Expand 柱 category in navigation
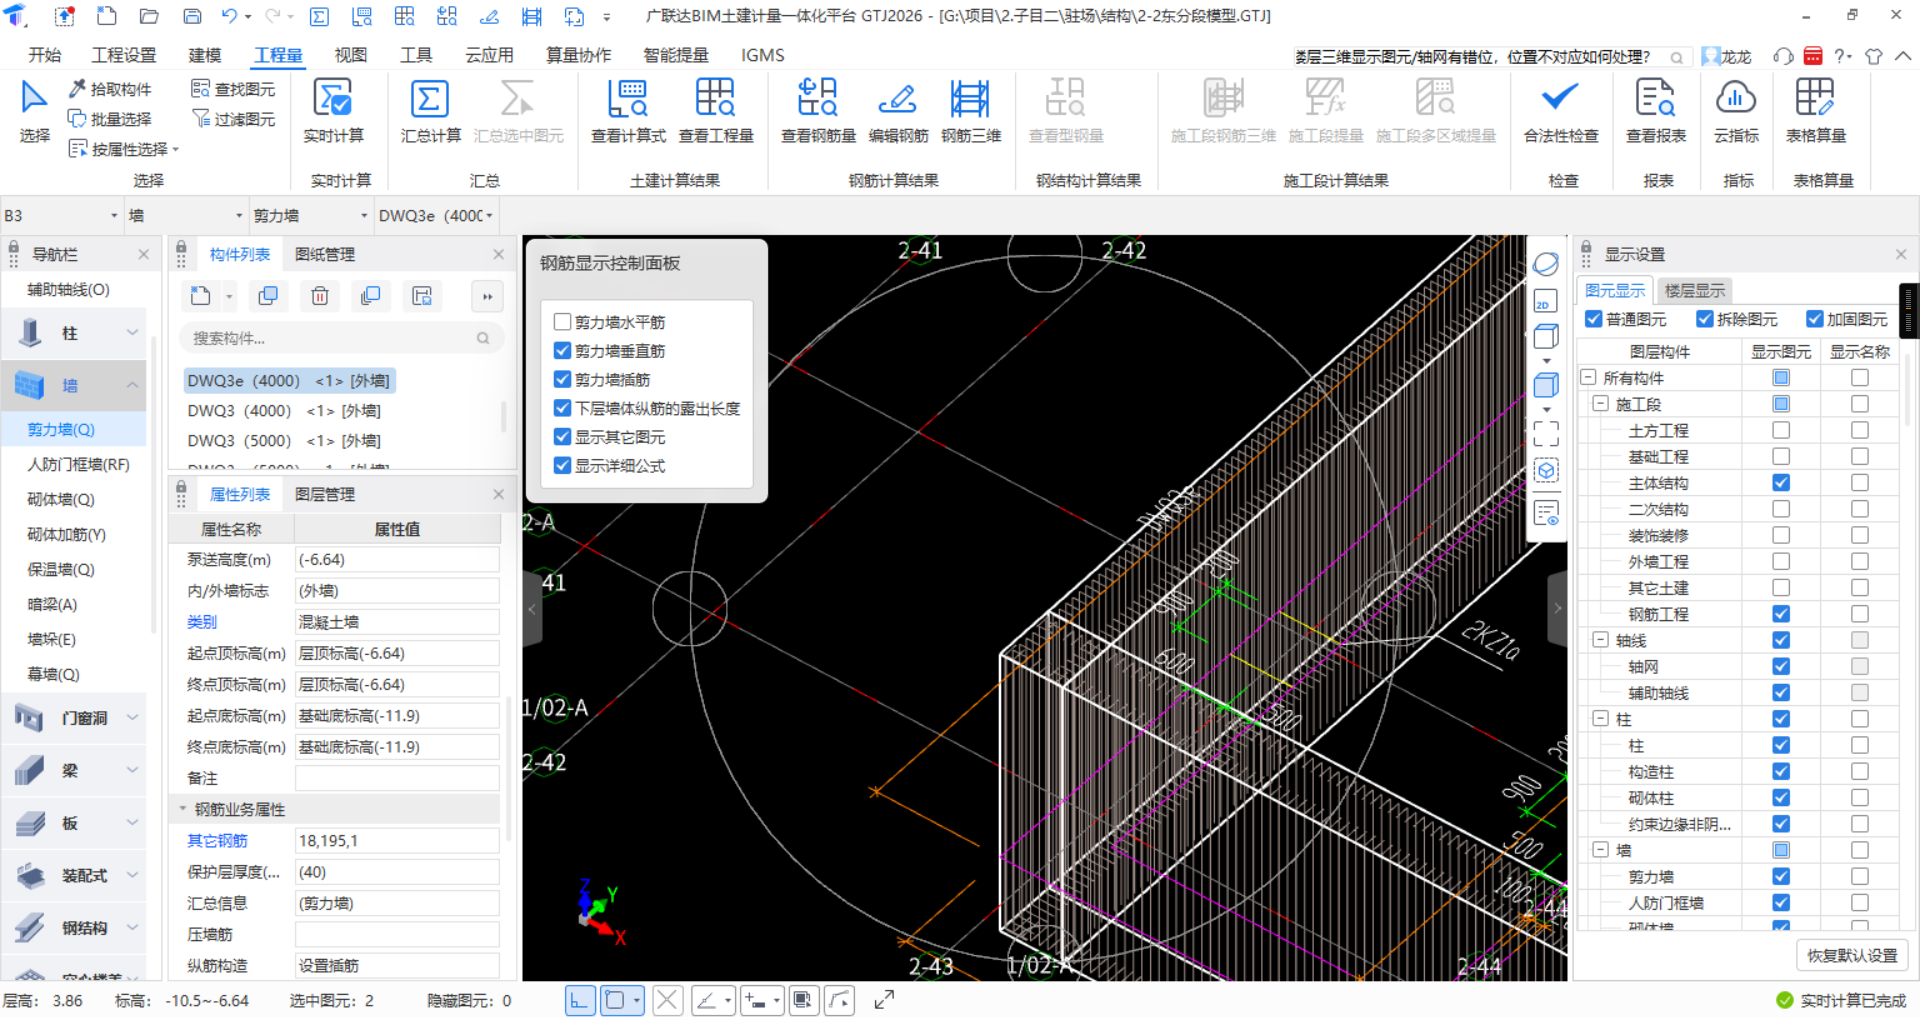 tap(132, 333)
